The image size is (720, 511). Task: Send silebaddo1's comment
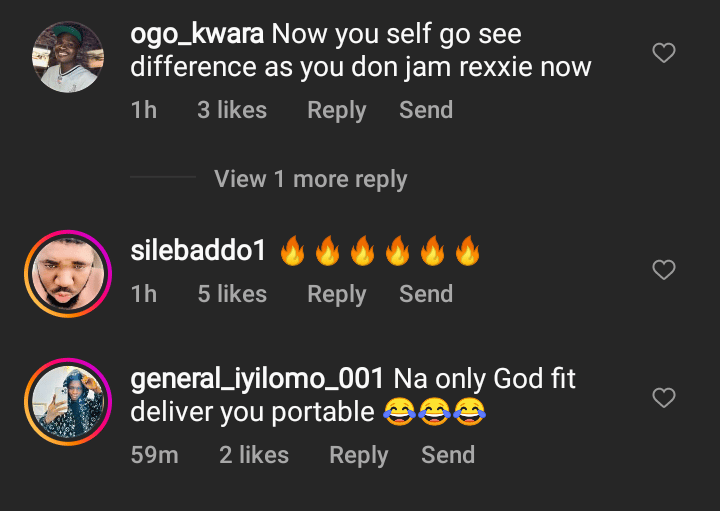426,294
